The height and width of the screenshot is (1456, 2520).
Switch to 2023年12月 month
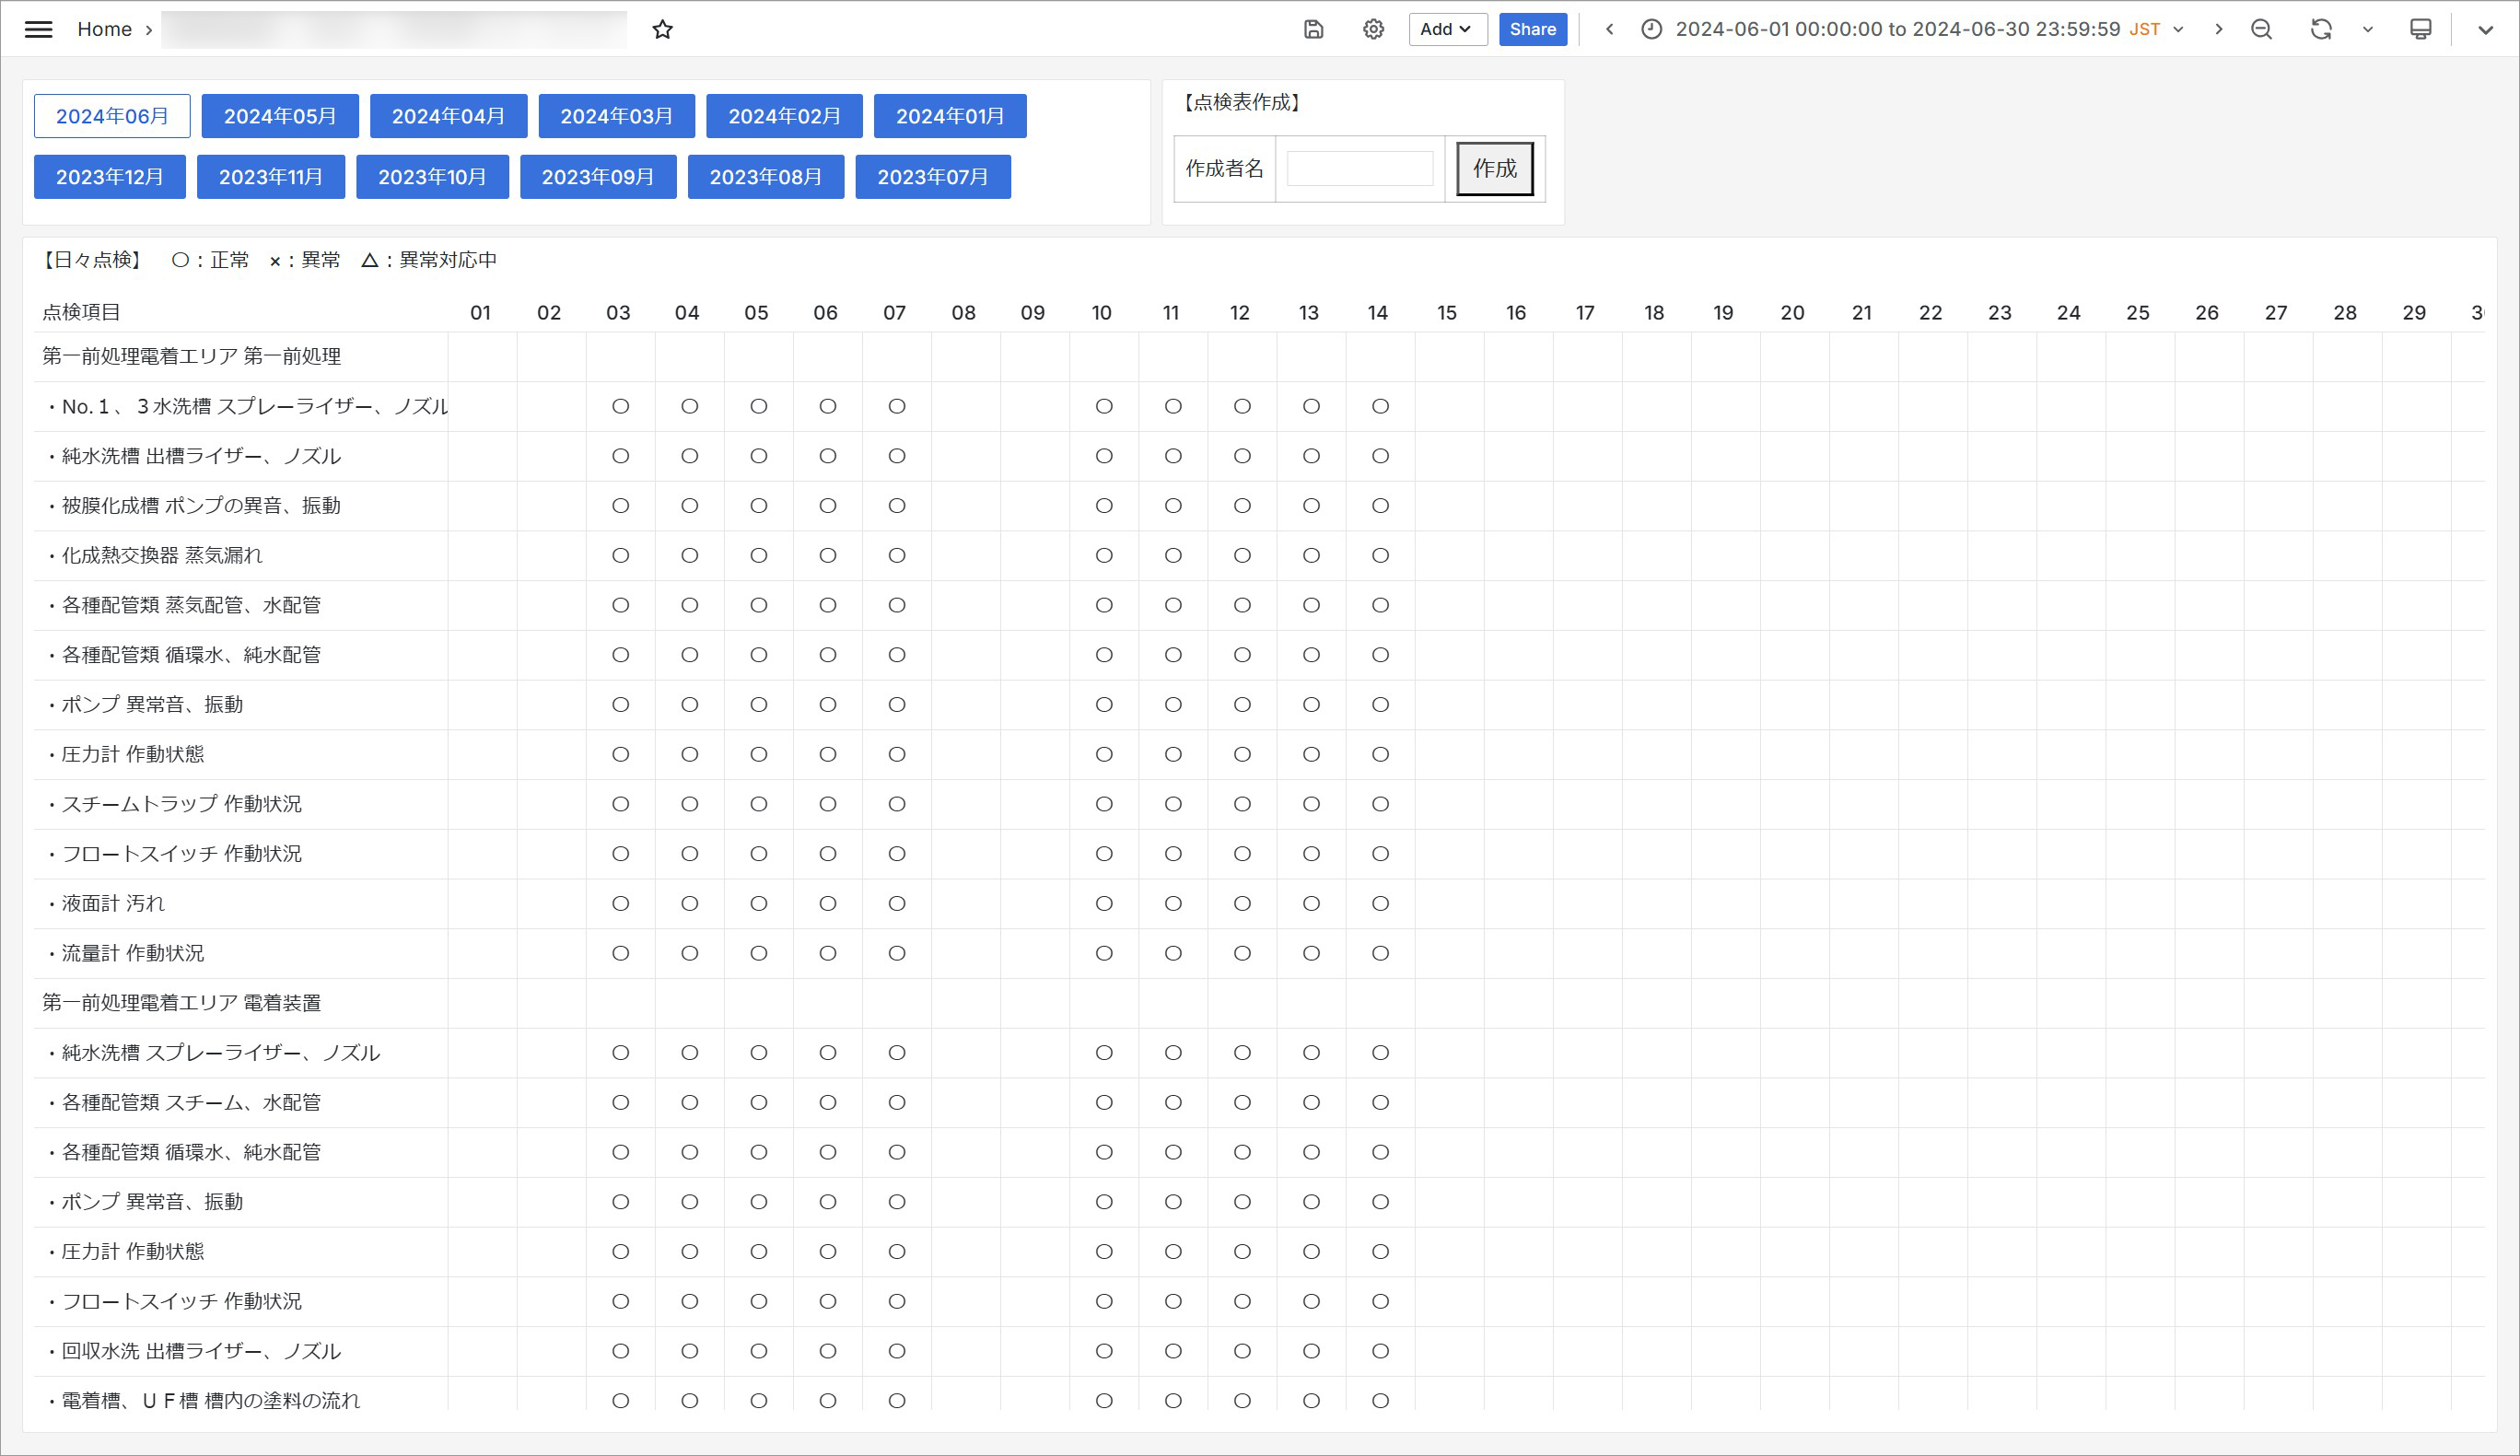(x=110, y=177)
